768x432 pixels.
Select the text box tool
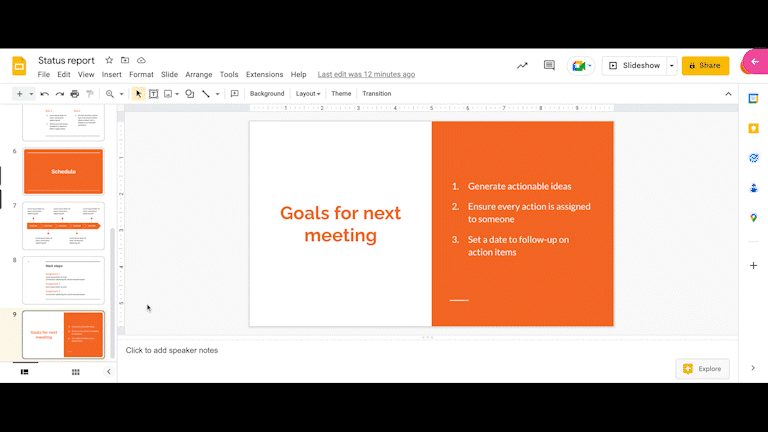153,94
